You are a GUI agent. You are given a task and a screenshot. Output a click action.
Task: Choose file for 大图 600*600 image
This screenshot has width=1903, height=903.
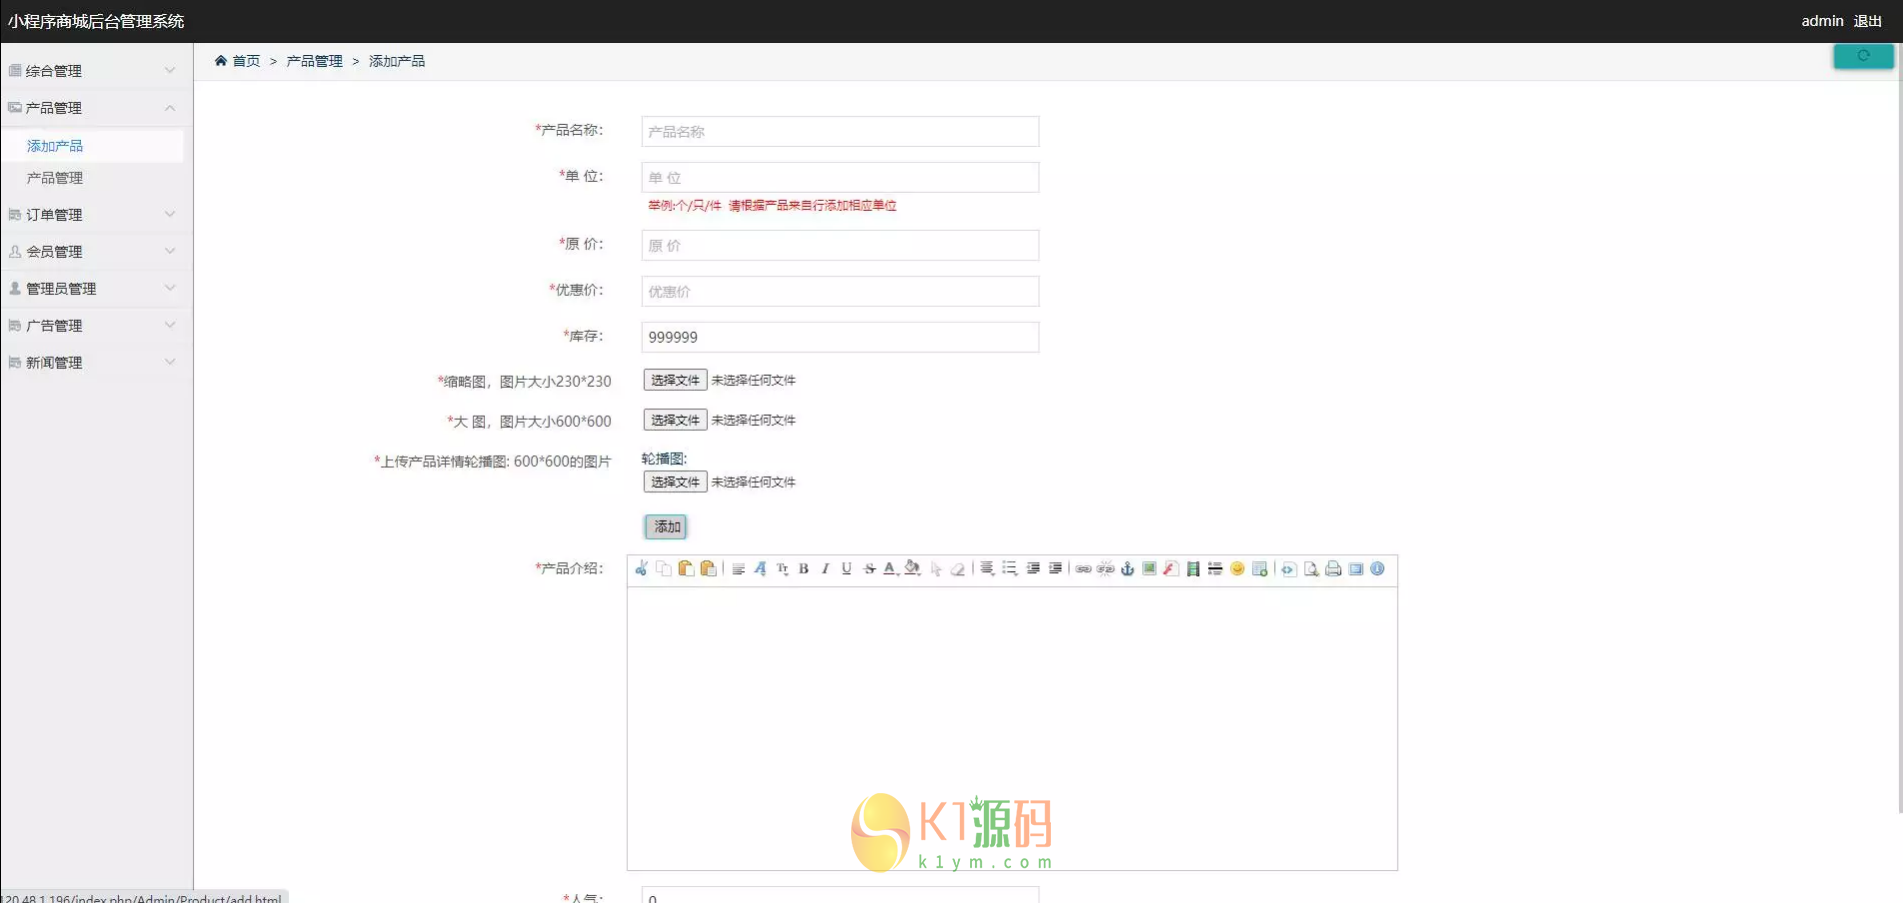[x=675, y=420]
